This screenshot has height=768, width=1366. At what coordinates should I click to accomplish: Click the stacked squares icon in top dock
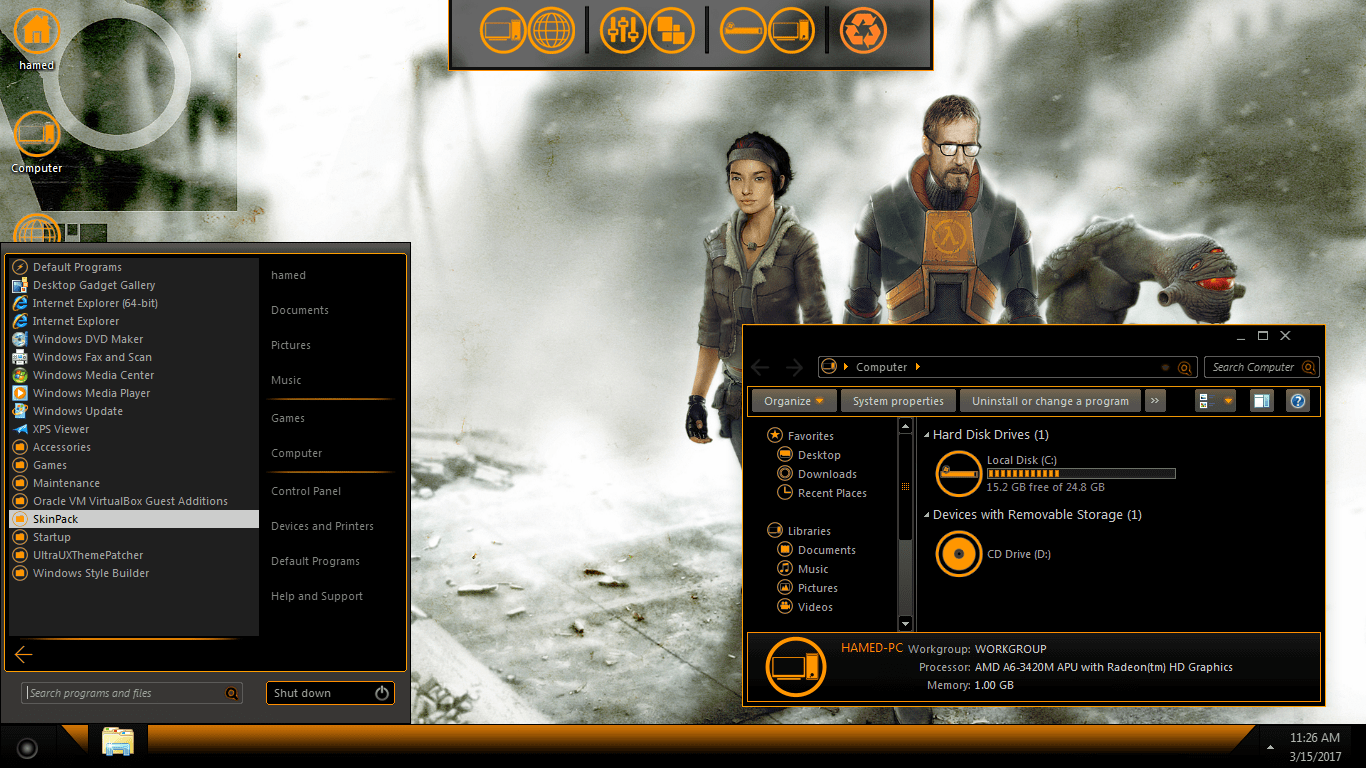(671, 30)
